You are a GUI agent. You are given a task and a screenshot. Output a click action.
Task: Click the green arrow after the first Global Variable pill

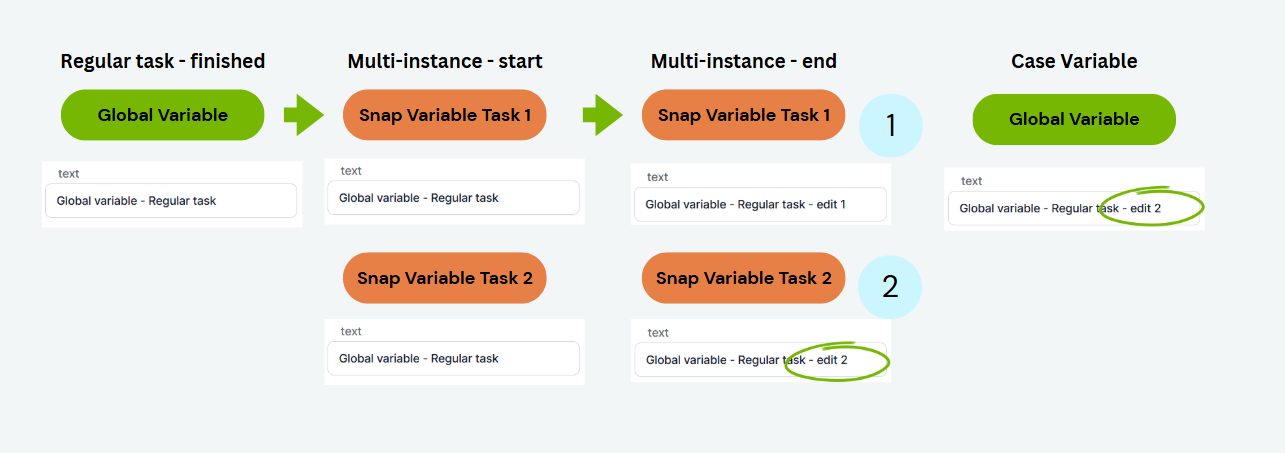(303, 115)
